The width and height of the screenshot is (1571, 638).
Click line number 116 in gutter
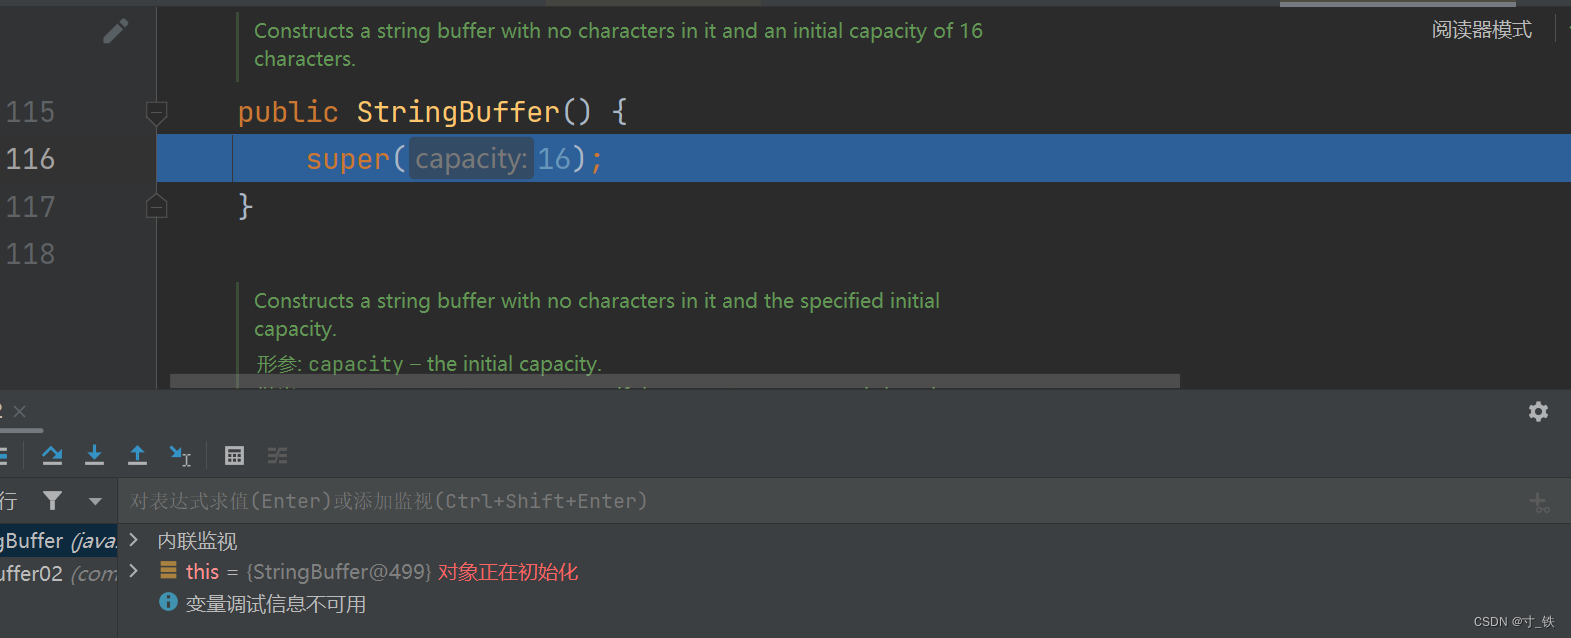(31, 159)
